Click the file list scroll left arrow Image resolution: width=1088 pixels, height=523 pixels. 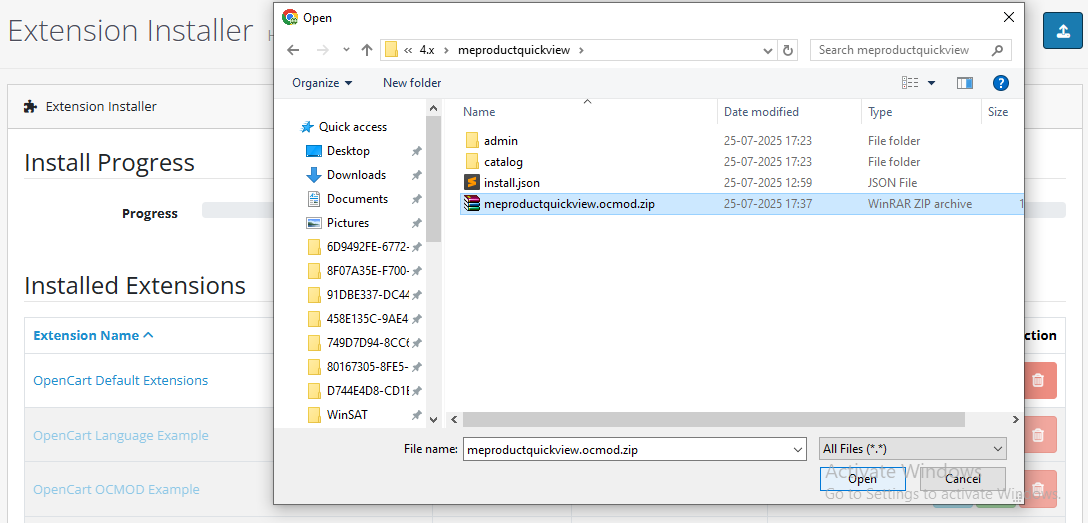[454, 420]
